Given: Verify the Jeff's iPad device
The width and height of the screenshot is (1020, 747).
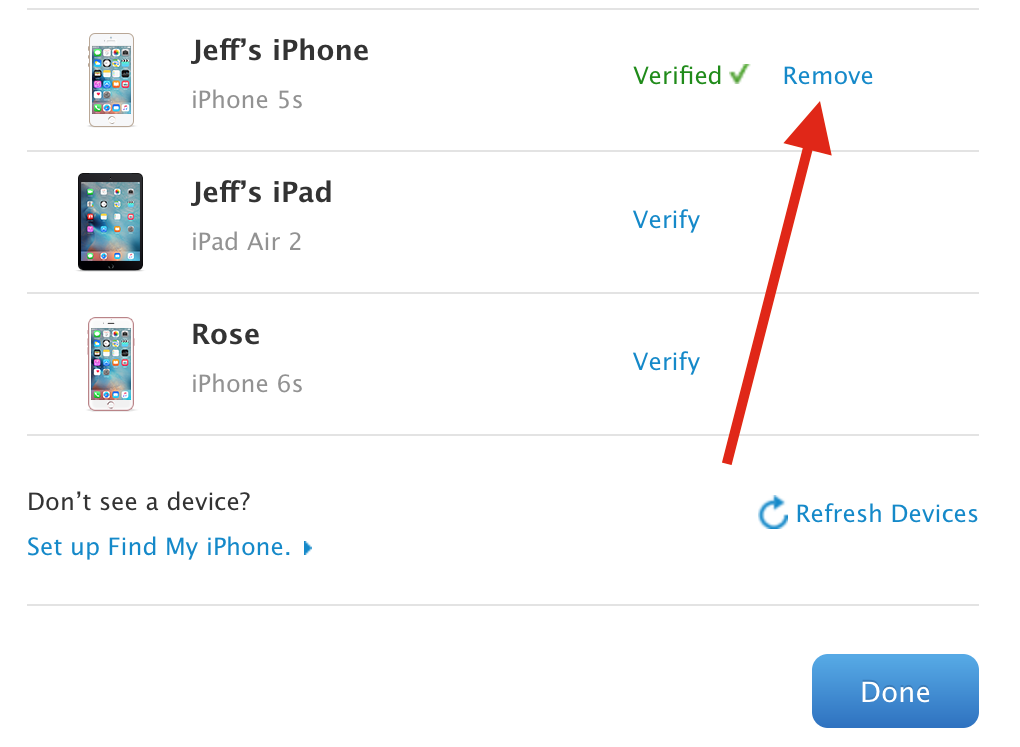Looking at the screenshot, I should [x=666, y=220].
